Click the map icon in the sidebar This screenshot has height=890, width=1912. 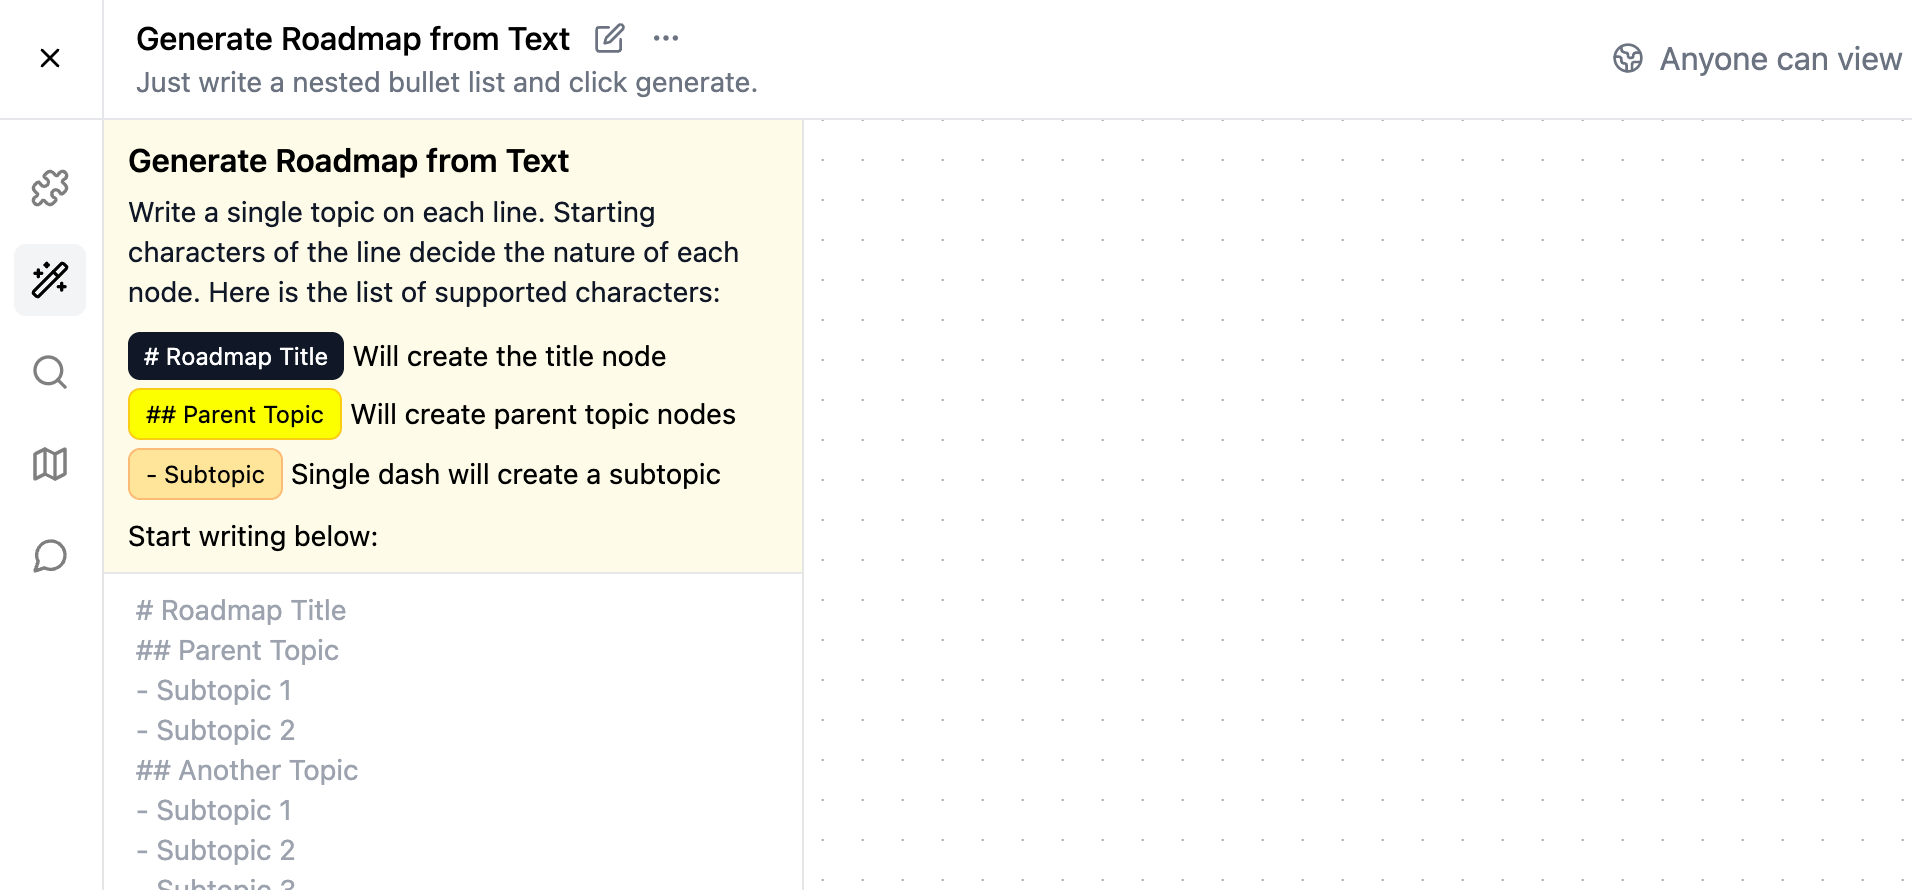pos(50,464)
